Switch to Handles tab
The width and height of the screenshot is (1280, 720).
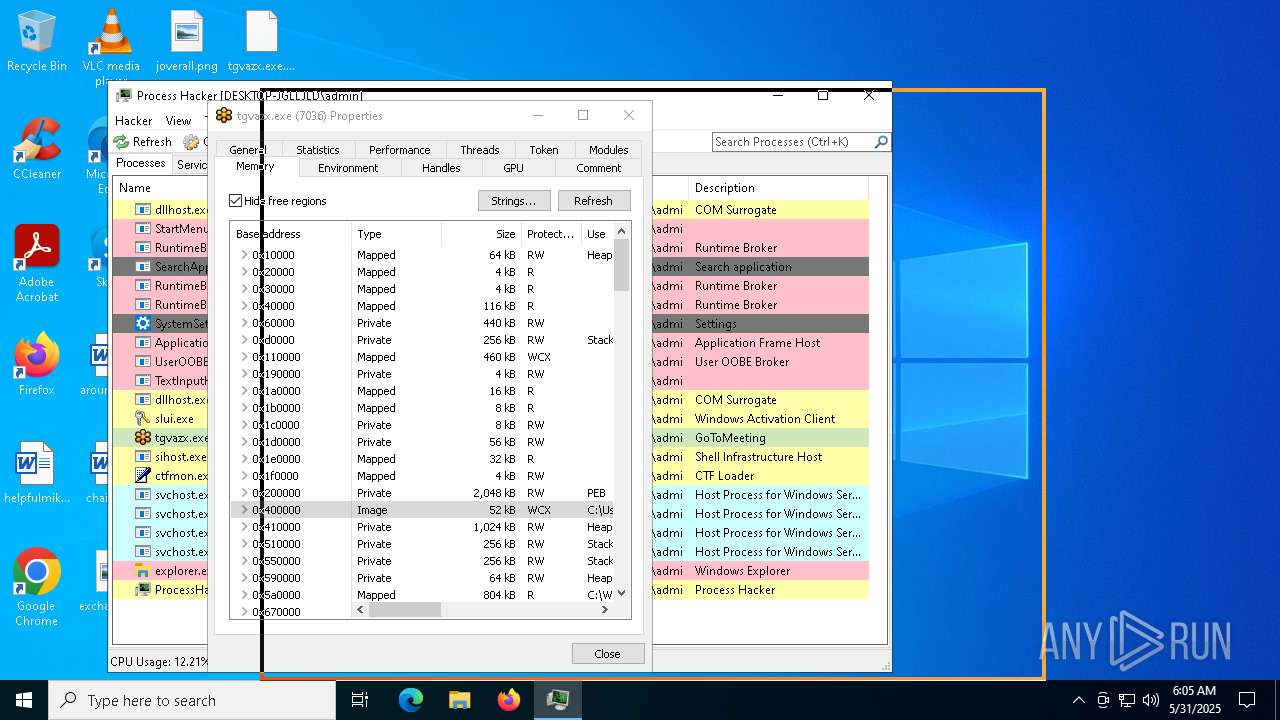pos(441,168)
